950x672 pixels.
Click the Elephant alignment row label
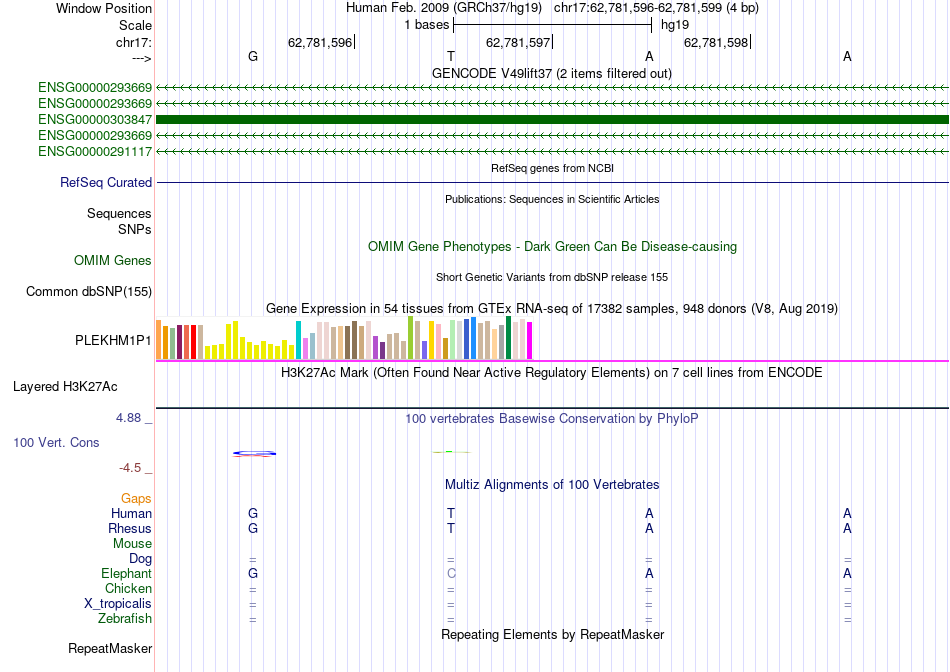(x=127, y=573)
